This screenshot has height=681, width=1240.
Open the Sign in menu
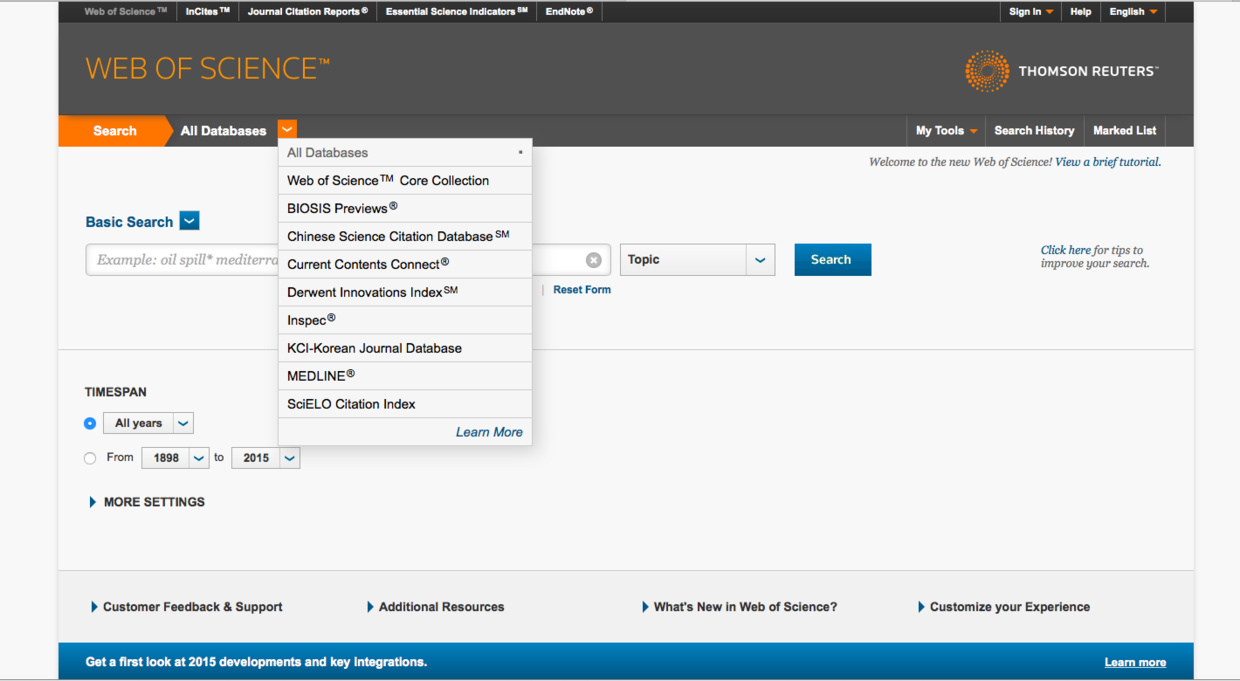tap(1030, 12)
